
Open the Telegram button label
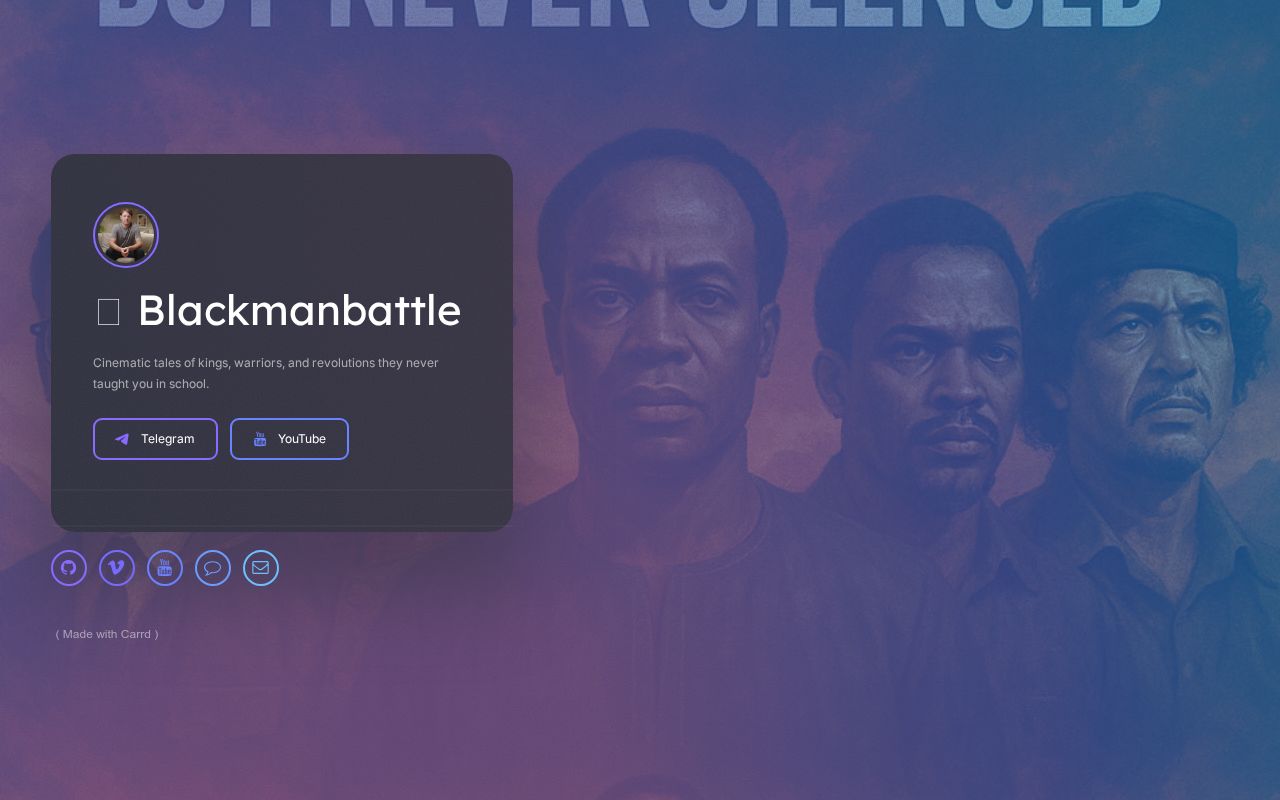click(x=167, y=439)
